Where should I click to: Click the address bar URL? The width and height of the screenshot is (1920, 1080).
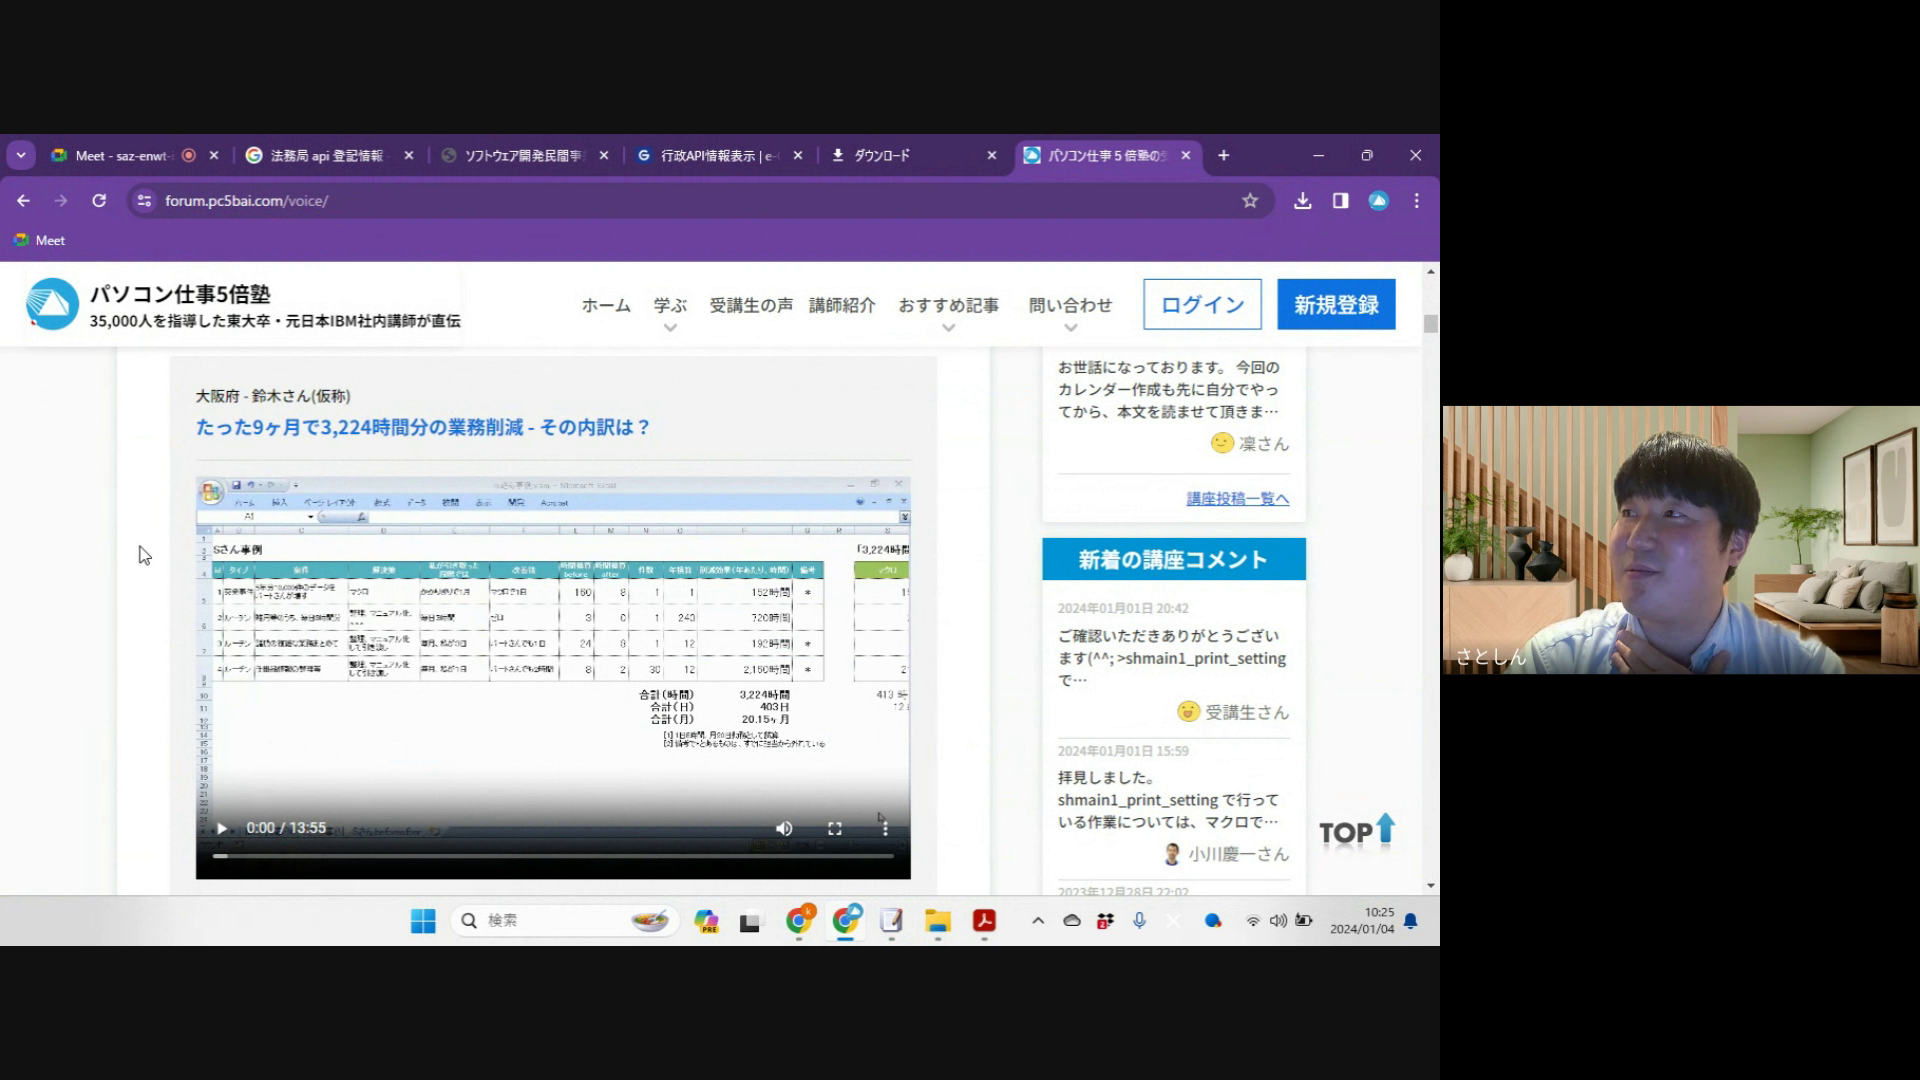[246, 201]
